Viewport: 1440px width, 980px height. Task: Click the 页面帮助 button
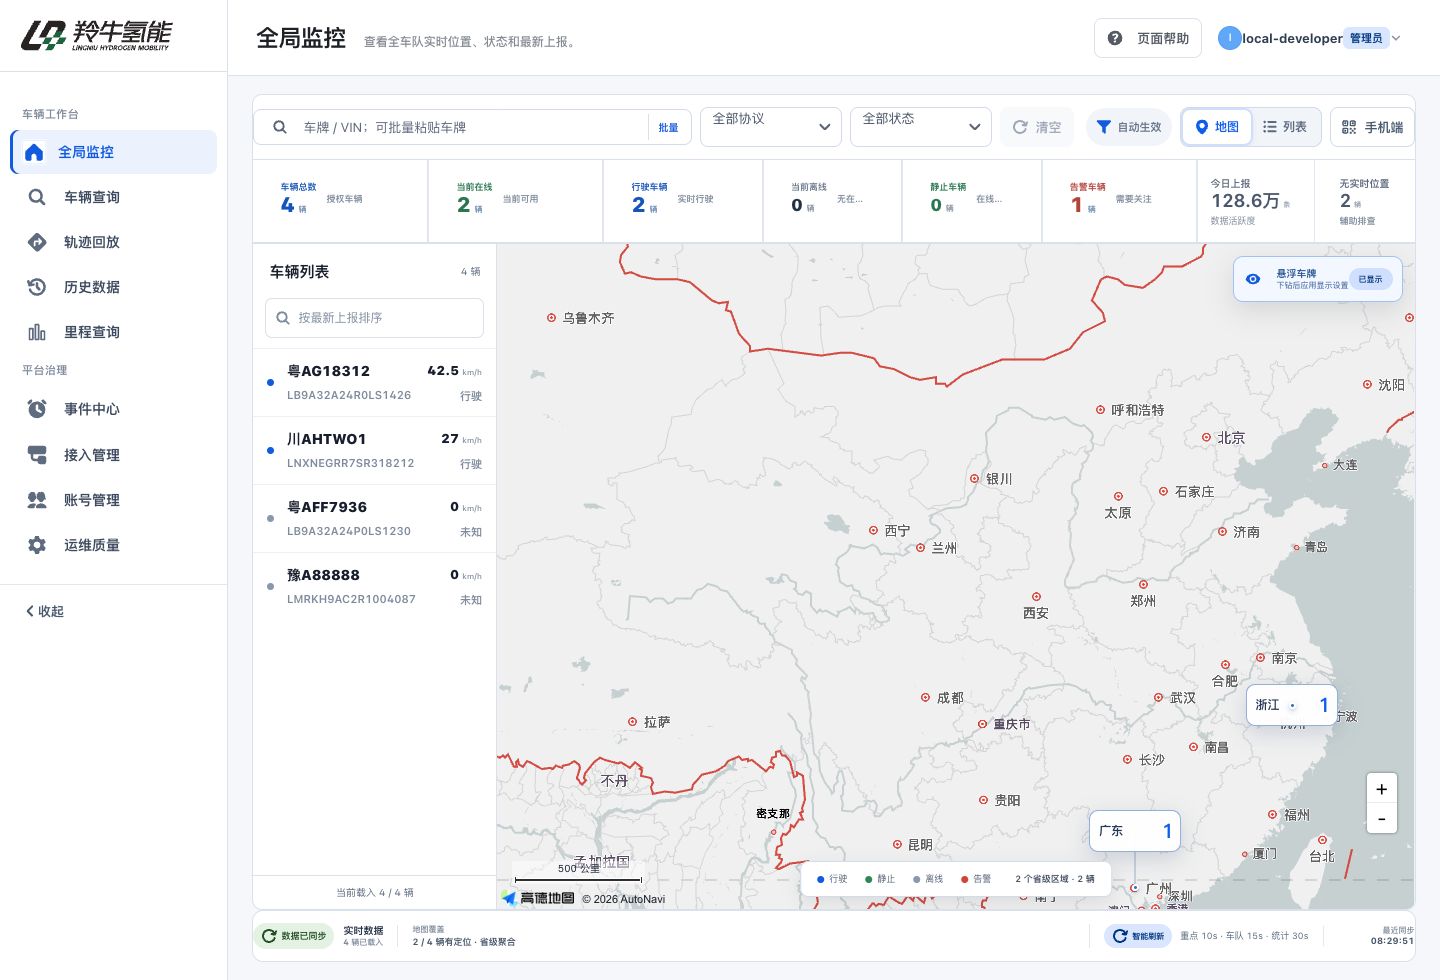[1148, 38]
